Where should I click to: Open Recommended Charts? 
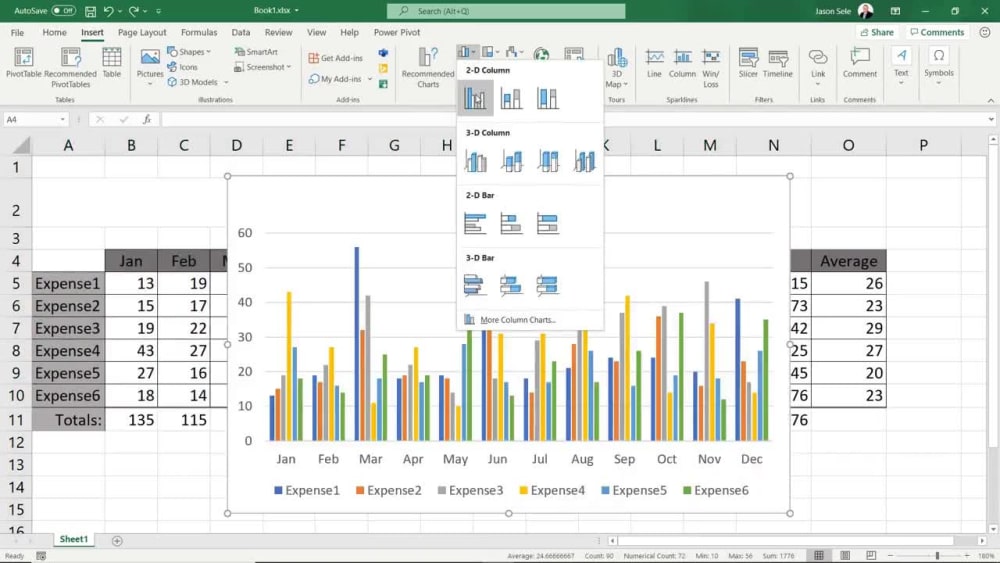(428, 68)
